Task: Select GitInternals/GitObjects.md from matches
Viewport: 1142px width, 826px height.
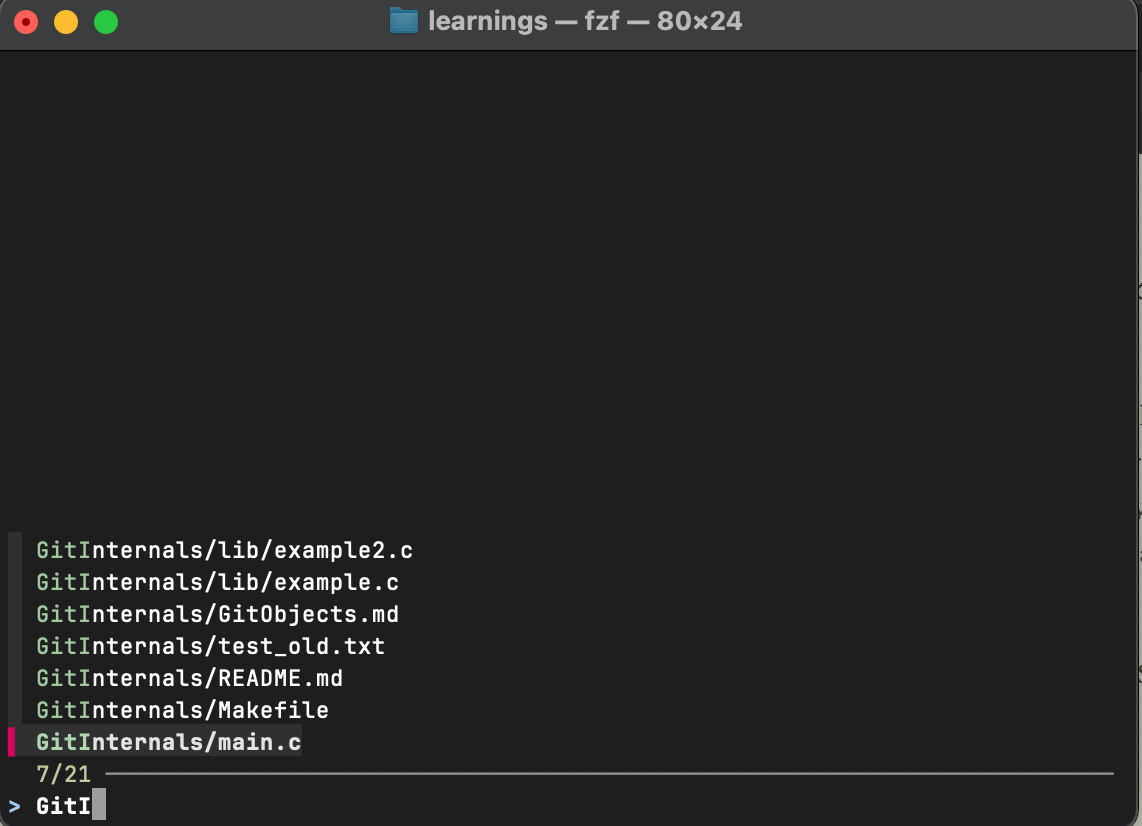Action: 217,613
